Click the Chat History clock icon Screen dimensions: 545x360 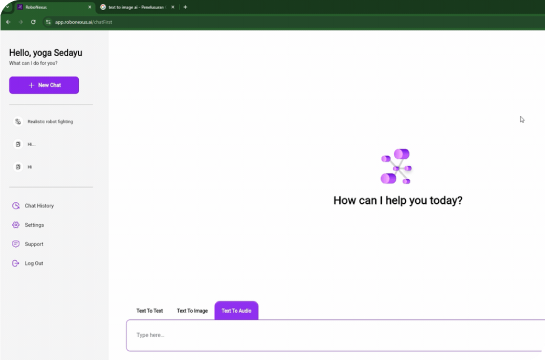coord(16,206)
